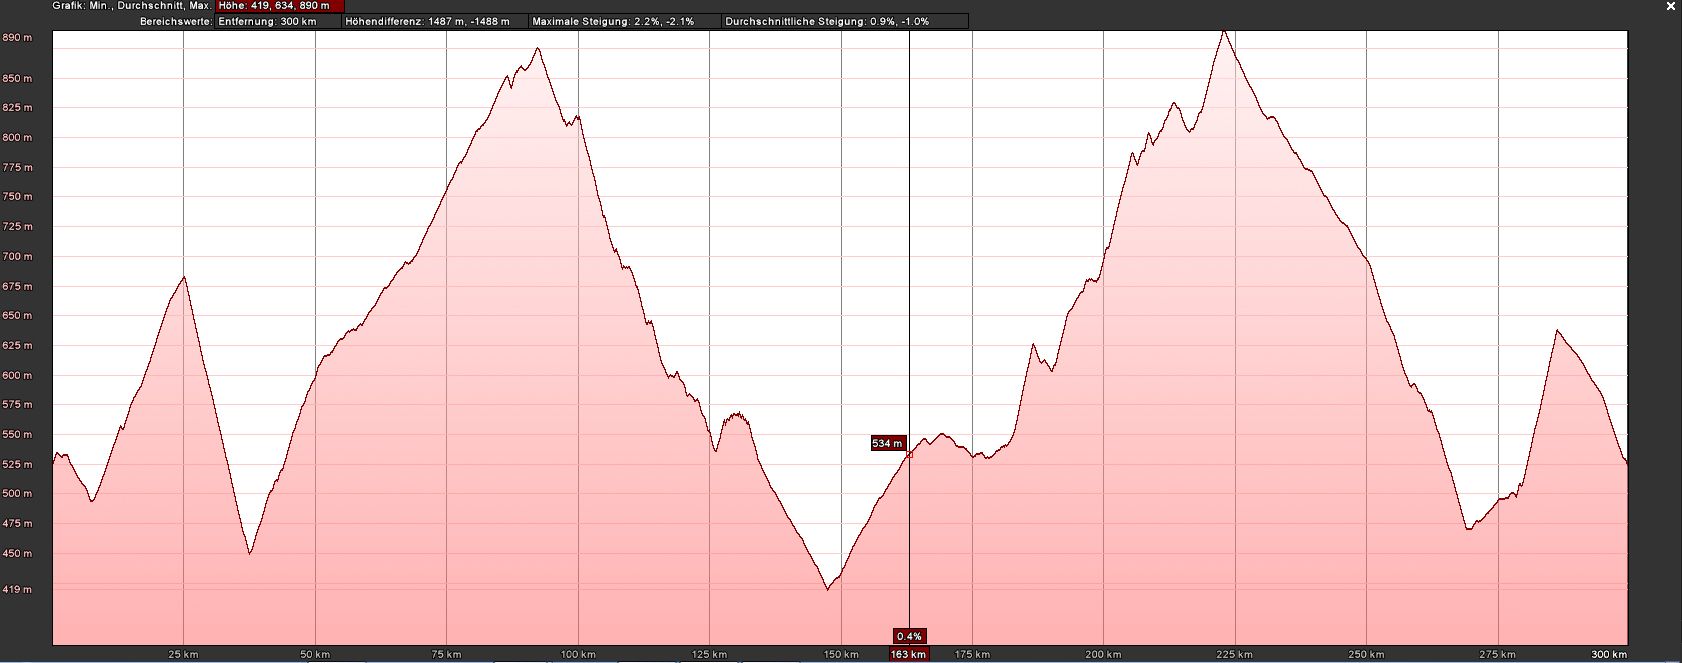Click the 534 m cursor elevation label
The width and height of the screenshot is (1682, 663).
click(x=887, y=443)
